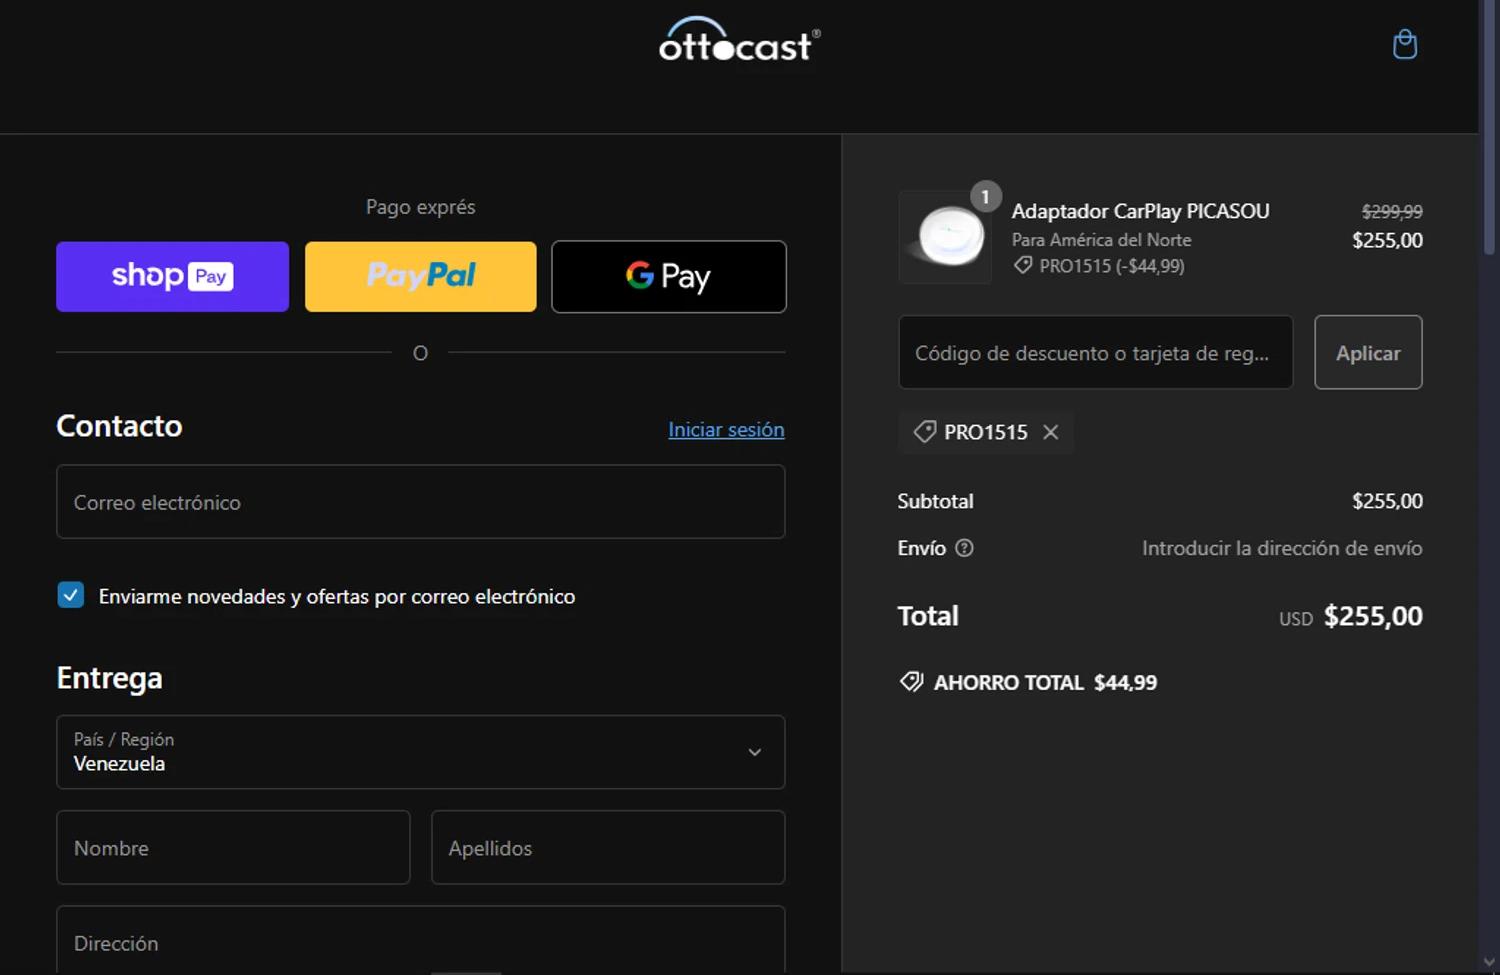Open the Iniciar sesión link

(x=726, y=429)
